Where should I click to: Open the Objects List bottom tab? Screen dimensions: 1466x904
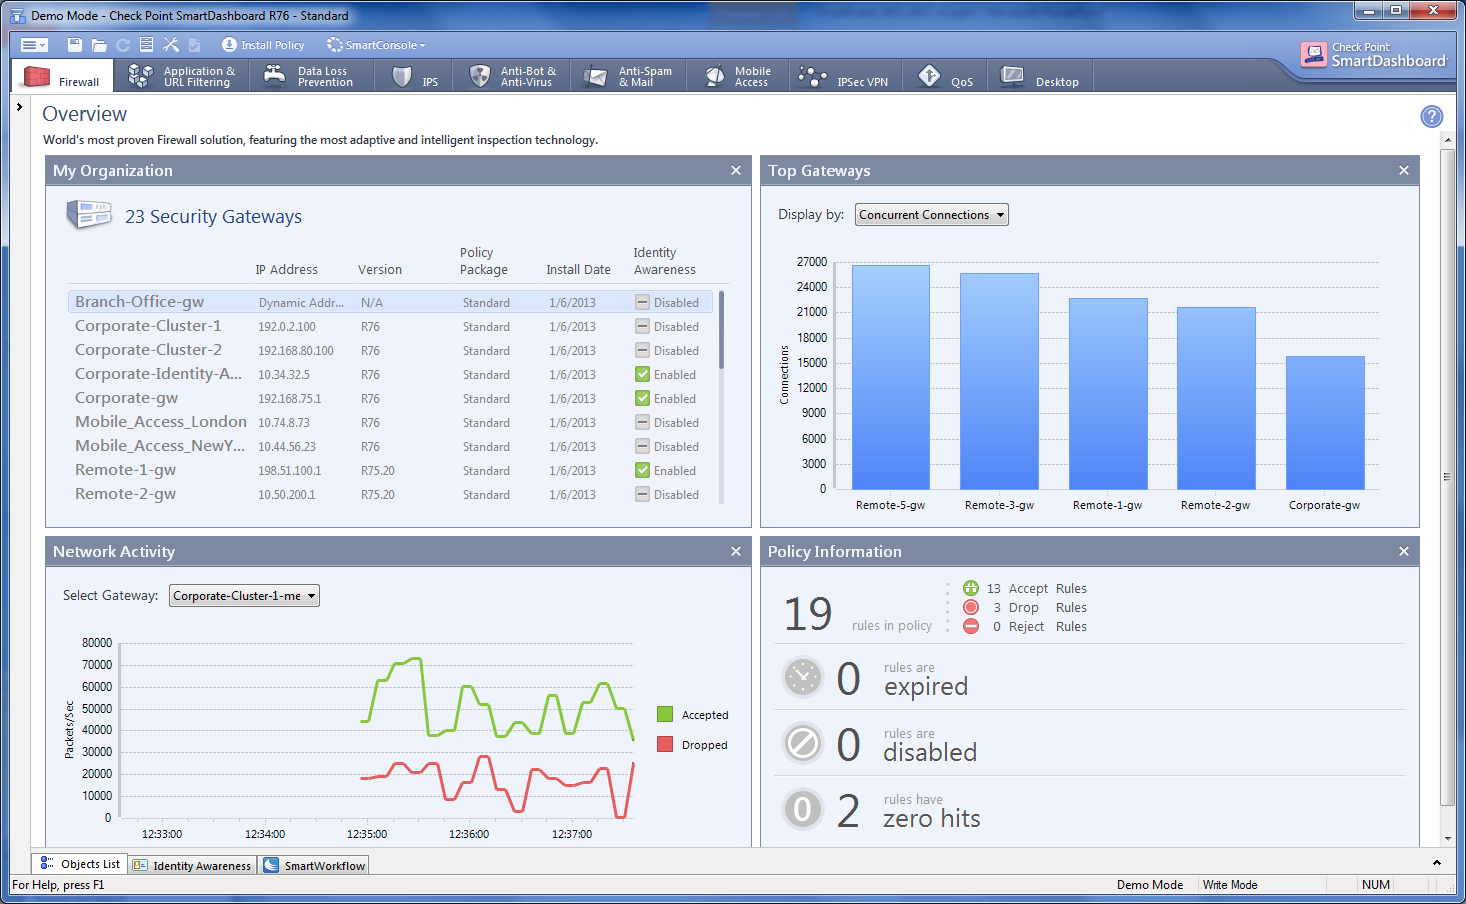pos(79,864)
